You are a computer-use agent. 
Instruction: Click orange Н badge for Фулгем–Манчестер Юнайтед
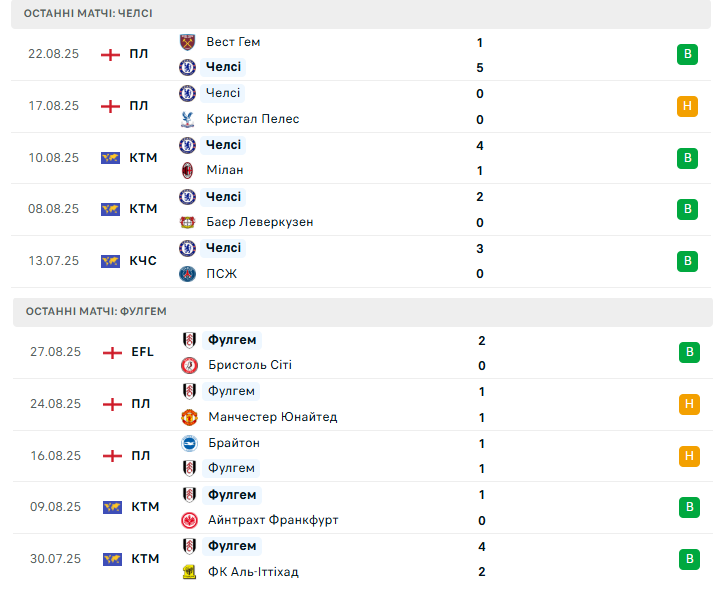(x=688, y=404)
